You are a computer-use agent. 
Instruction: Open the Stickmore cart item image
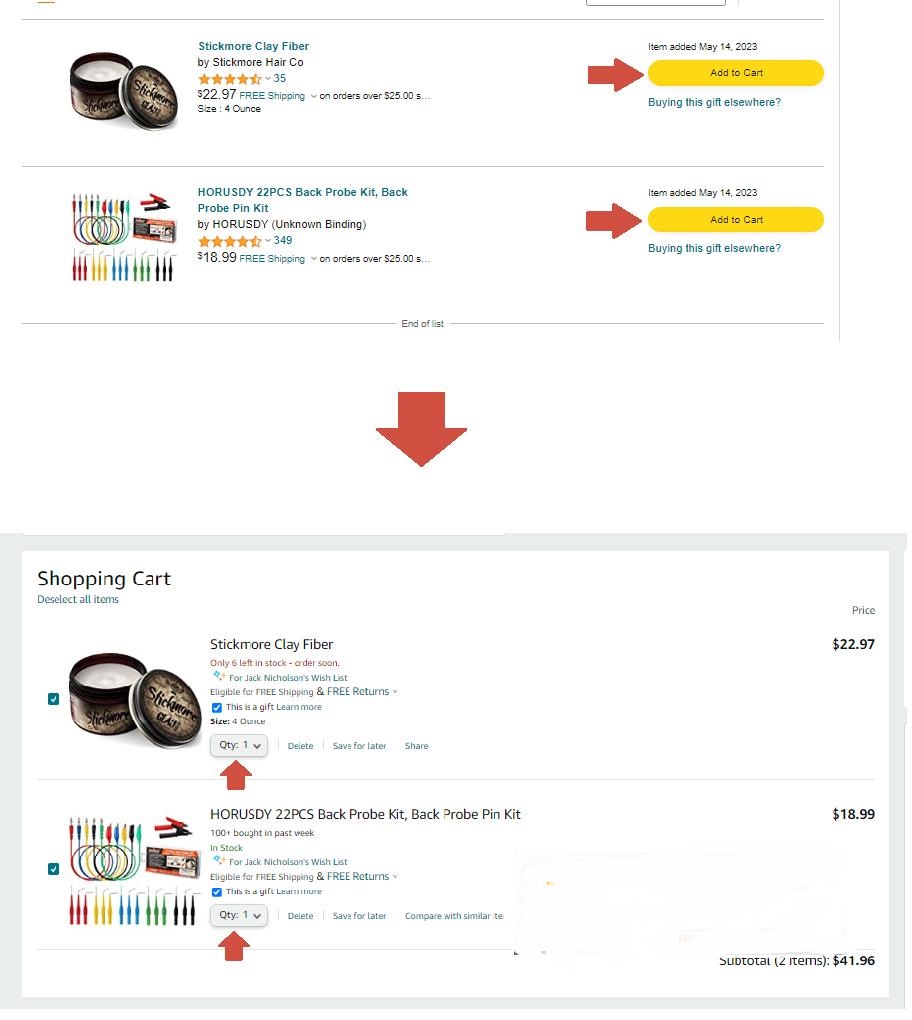[136, 699]
